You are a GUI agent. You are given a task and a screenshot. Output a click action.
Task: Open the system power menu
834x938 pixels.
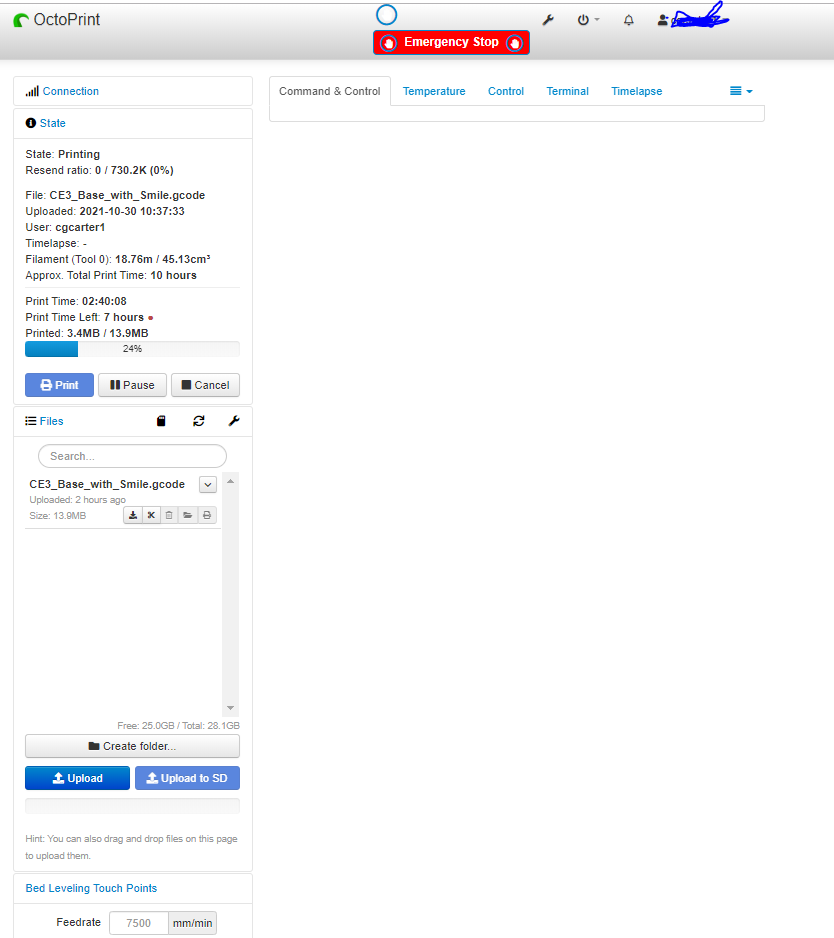[x=588, y=20]
